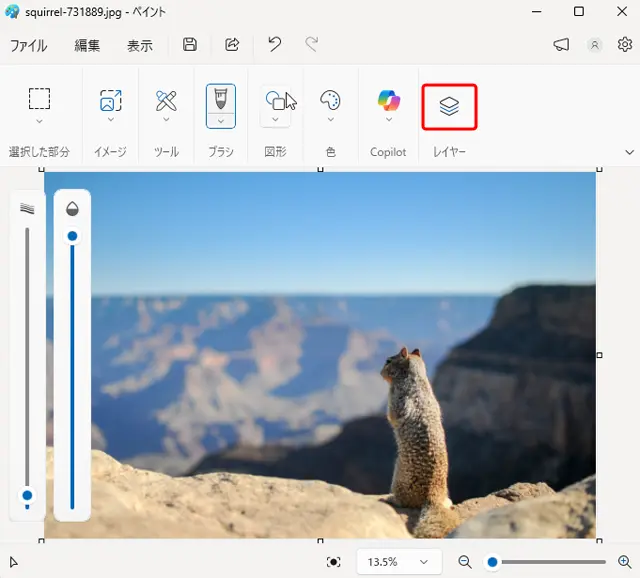Viewport: 640px width, 578px height.
Task: Open the Copilot tools
Action: coord(388,101)
